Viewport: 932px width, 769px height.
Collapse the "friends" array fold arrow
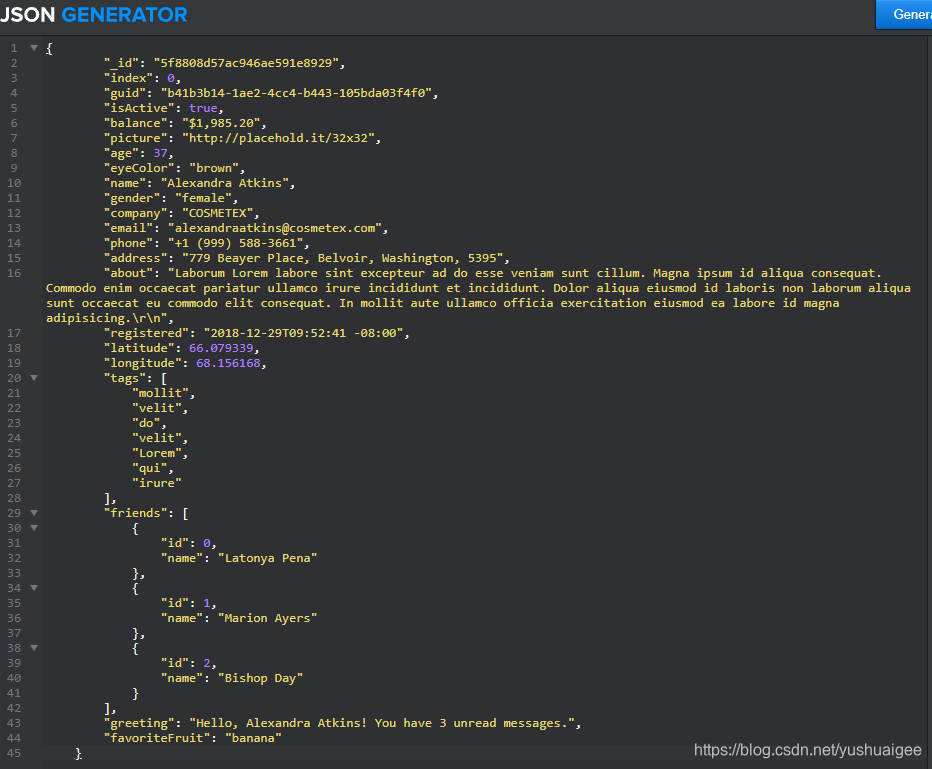pyautogui.click(x=34, y=513)
